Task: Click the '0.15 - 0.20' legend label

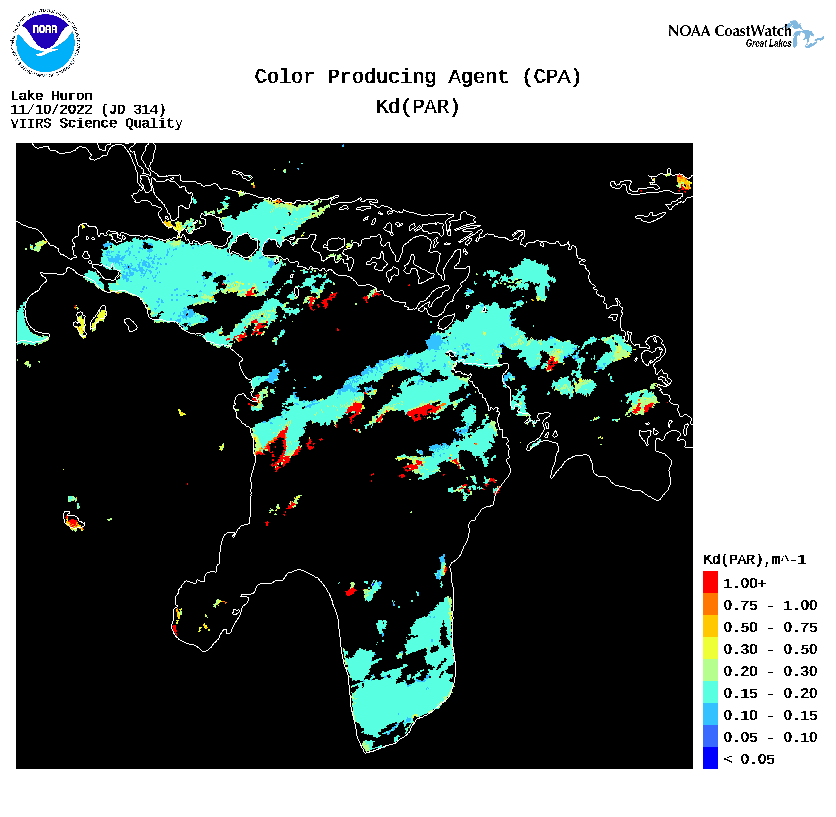Action: coord(770,693)
